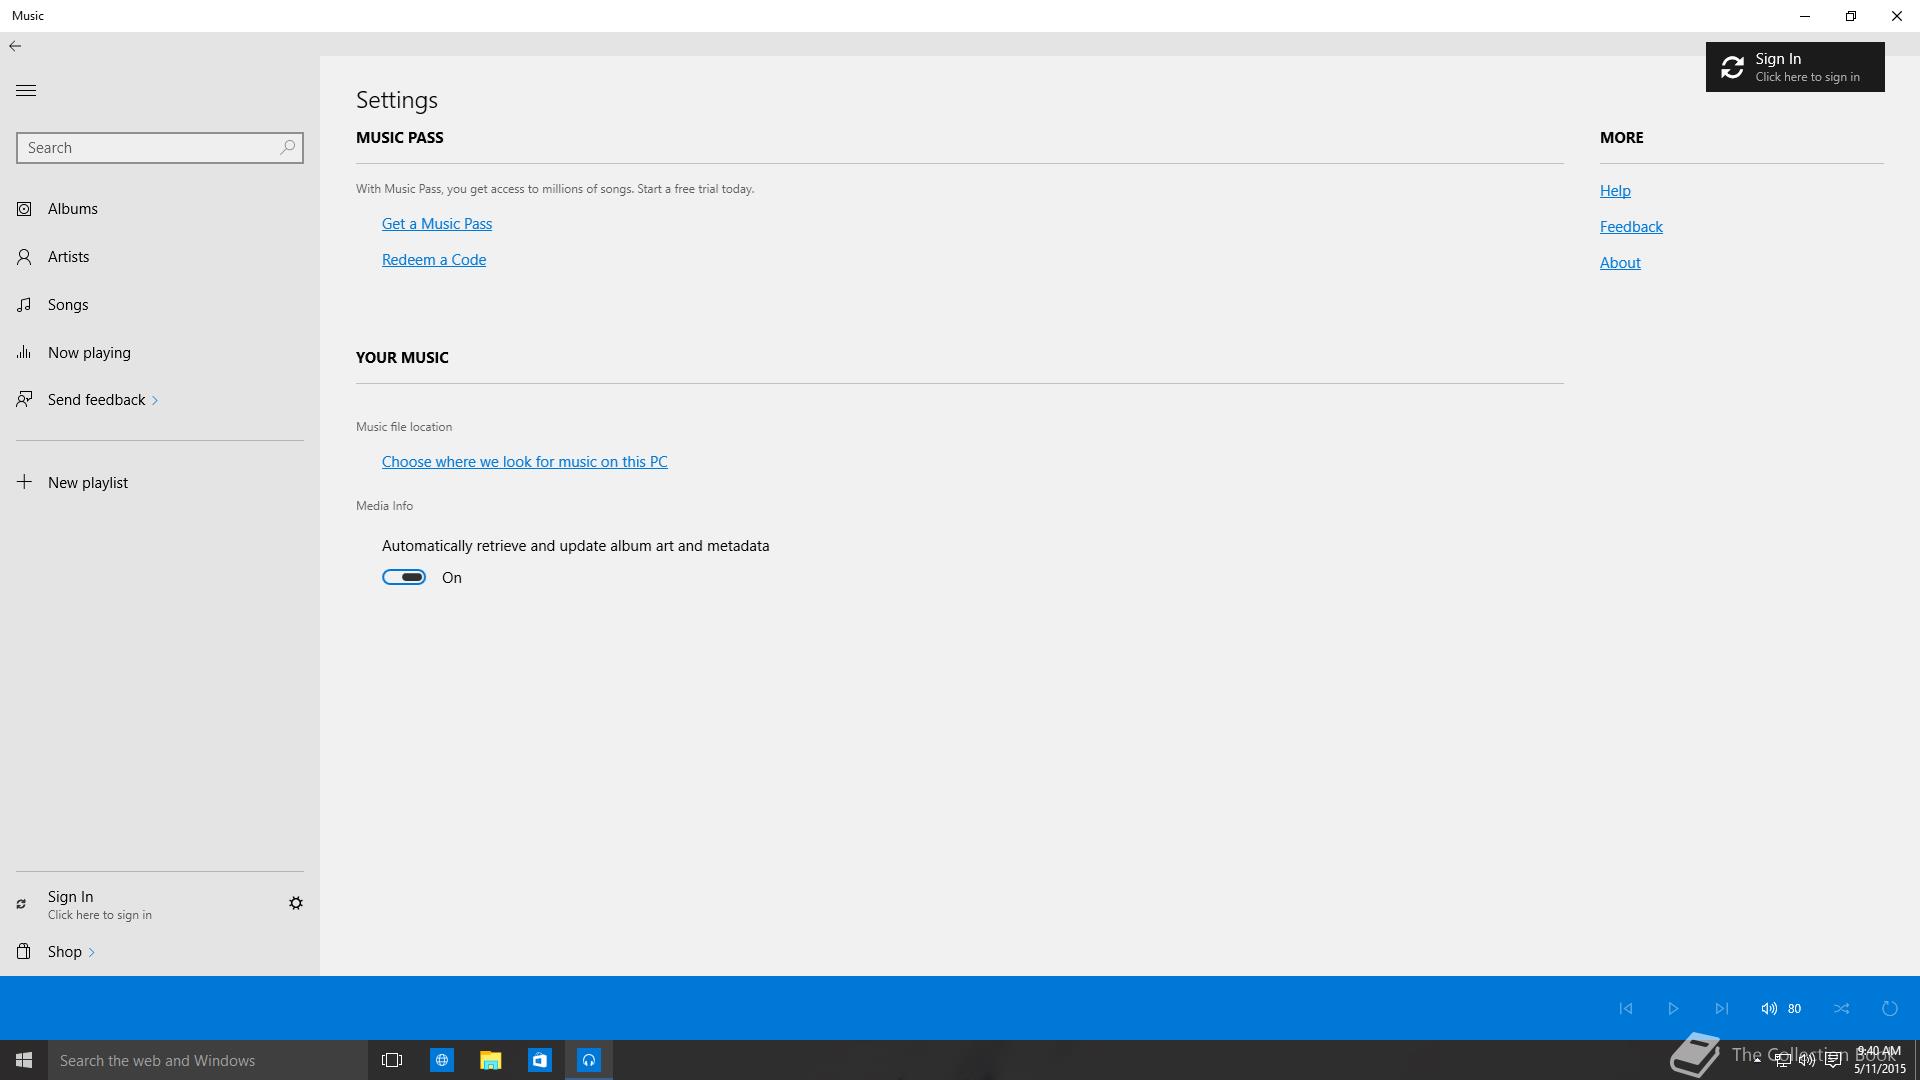Click the volume speaker icon
The image size is (1920, 1080).
click(1769, 1008)
